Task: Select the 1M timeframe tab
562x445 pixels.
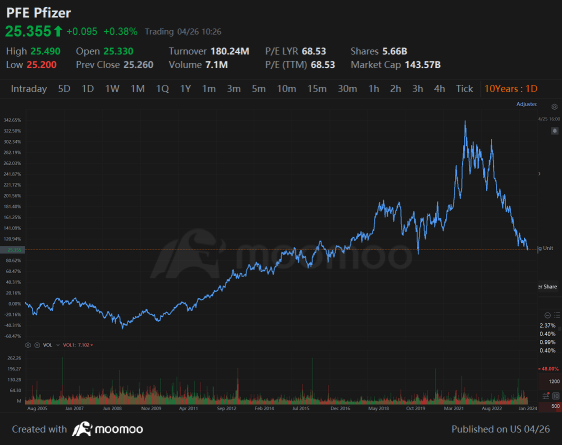Action: pos(138,89)
